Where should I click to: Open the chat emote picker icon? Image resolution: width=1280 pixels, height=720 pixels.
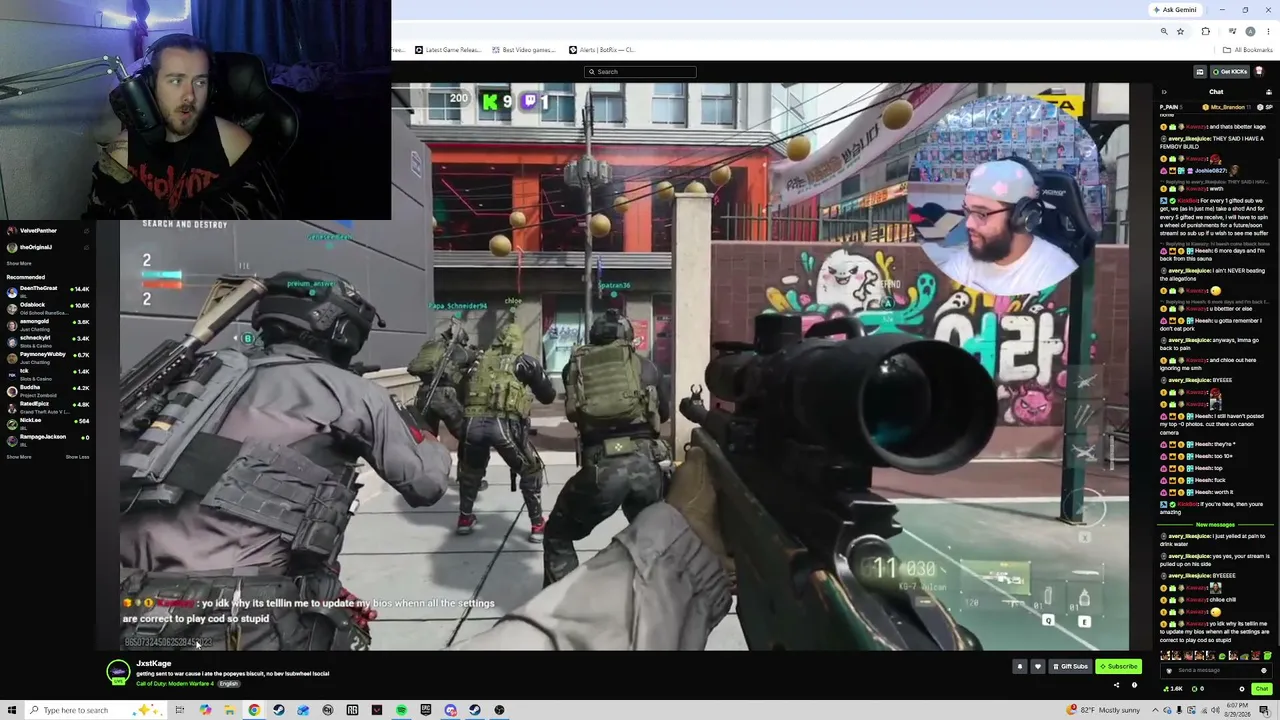(x=1263, y=670)
